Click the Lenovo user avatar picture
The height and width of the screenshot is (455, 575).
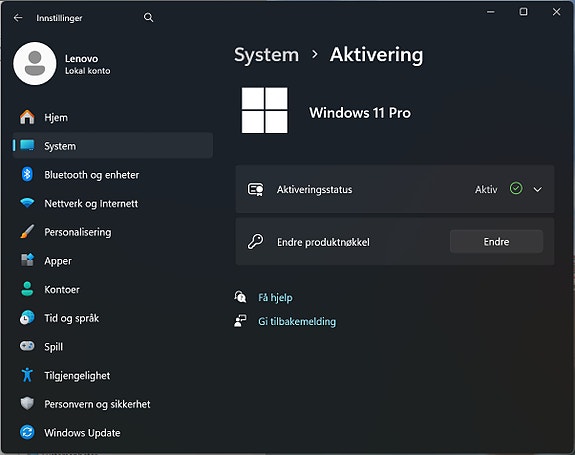[x=35, y=63]
